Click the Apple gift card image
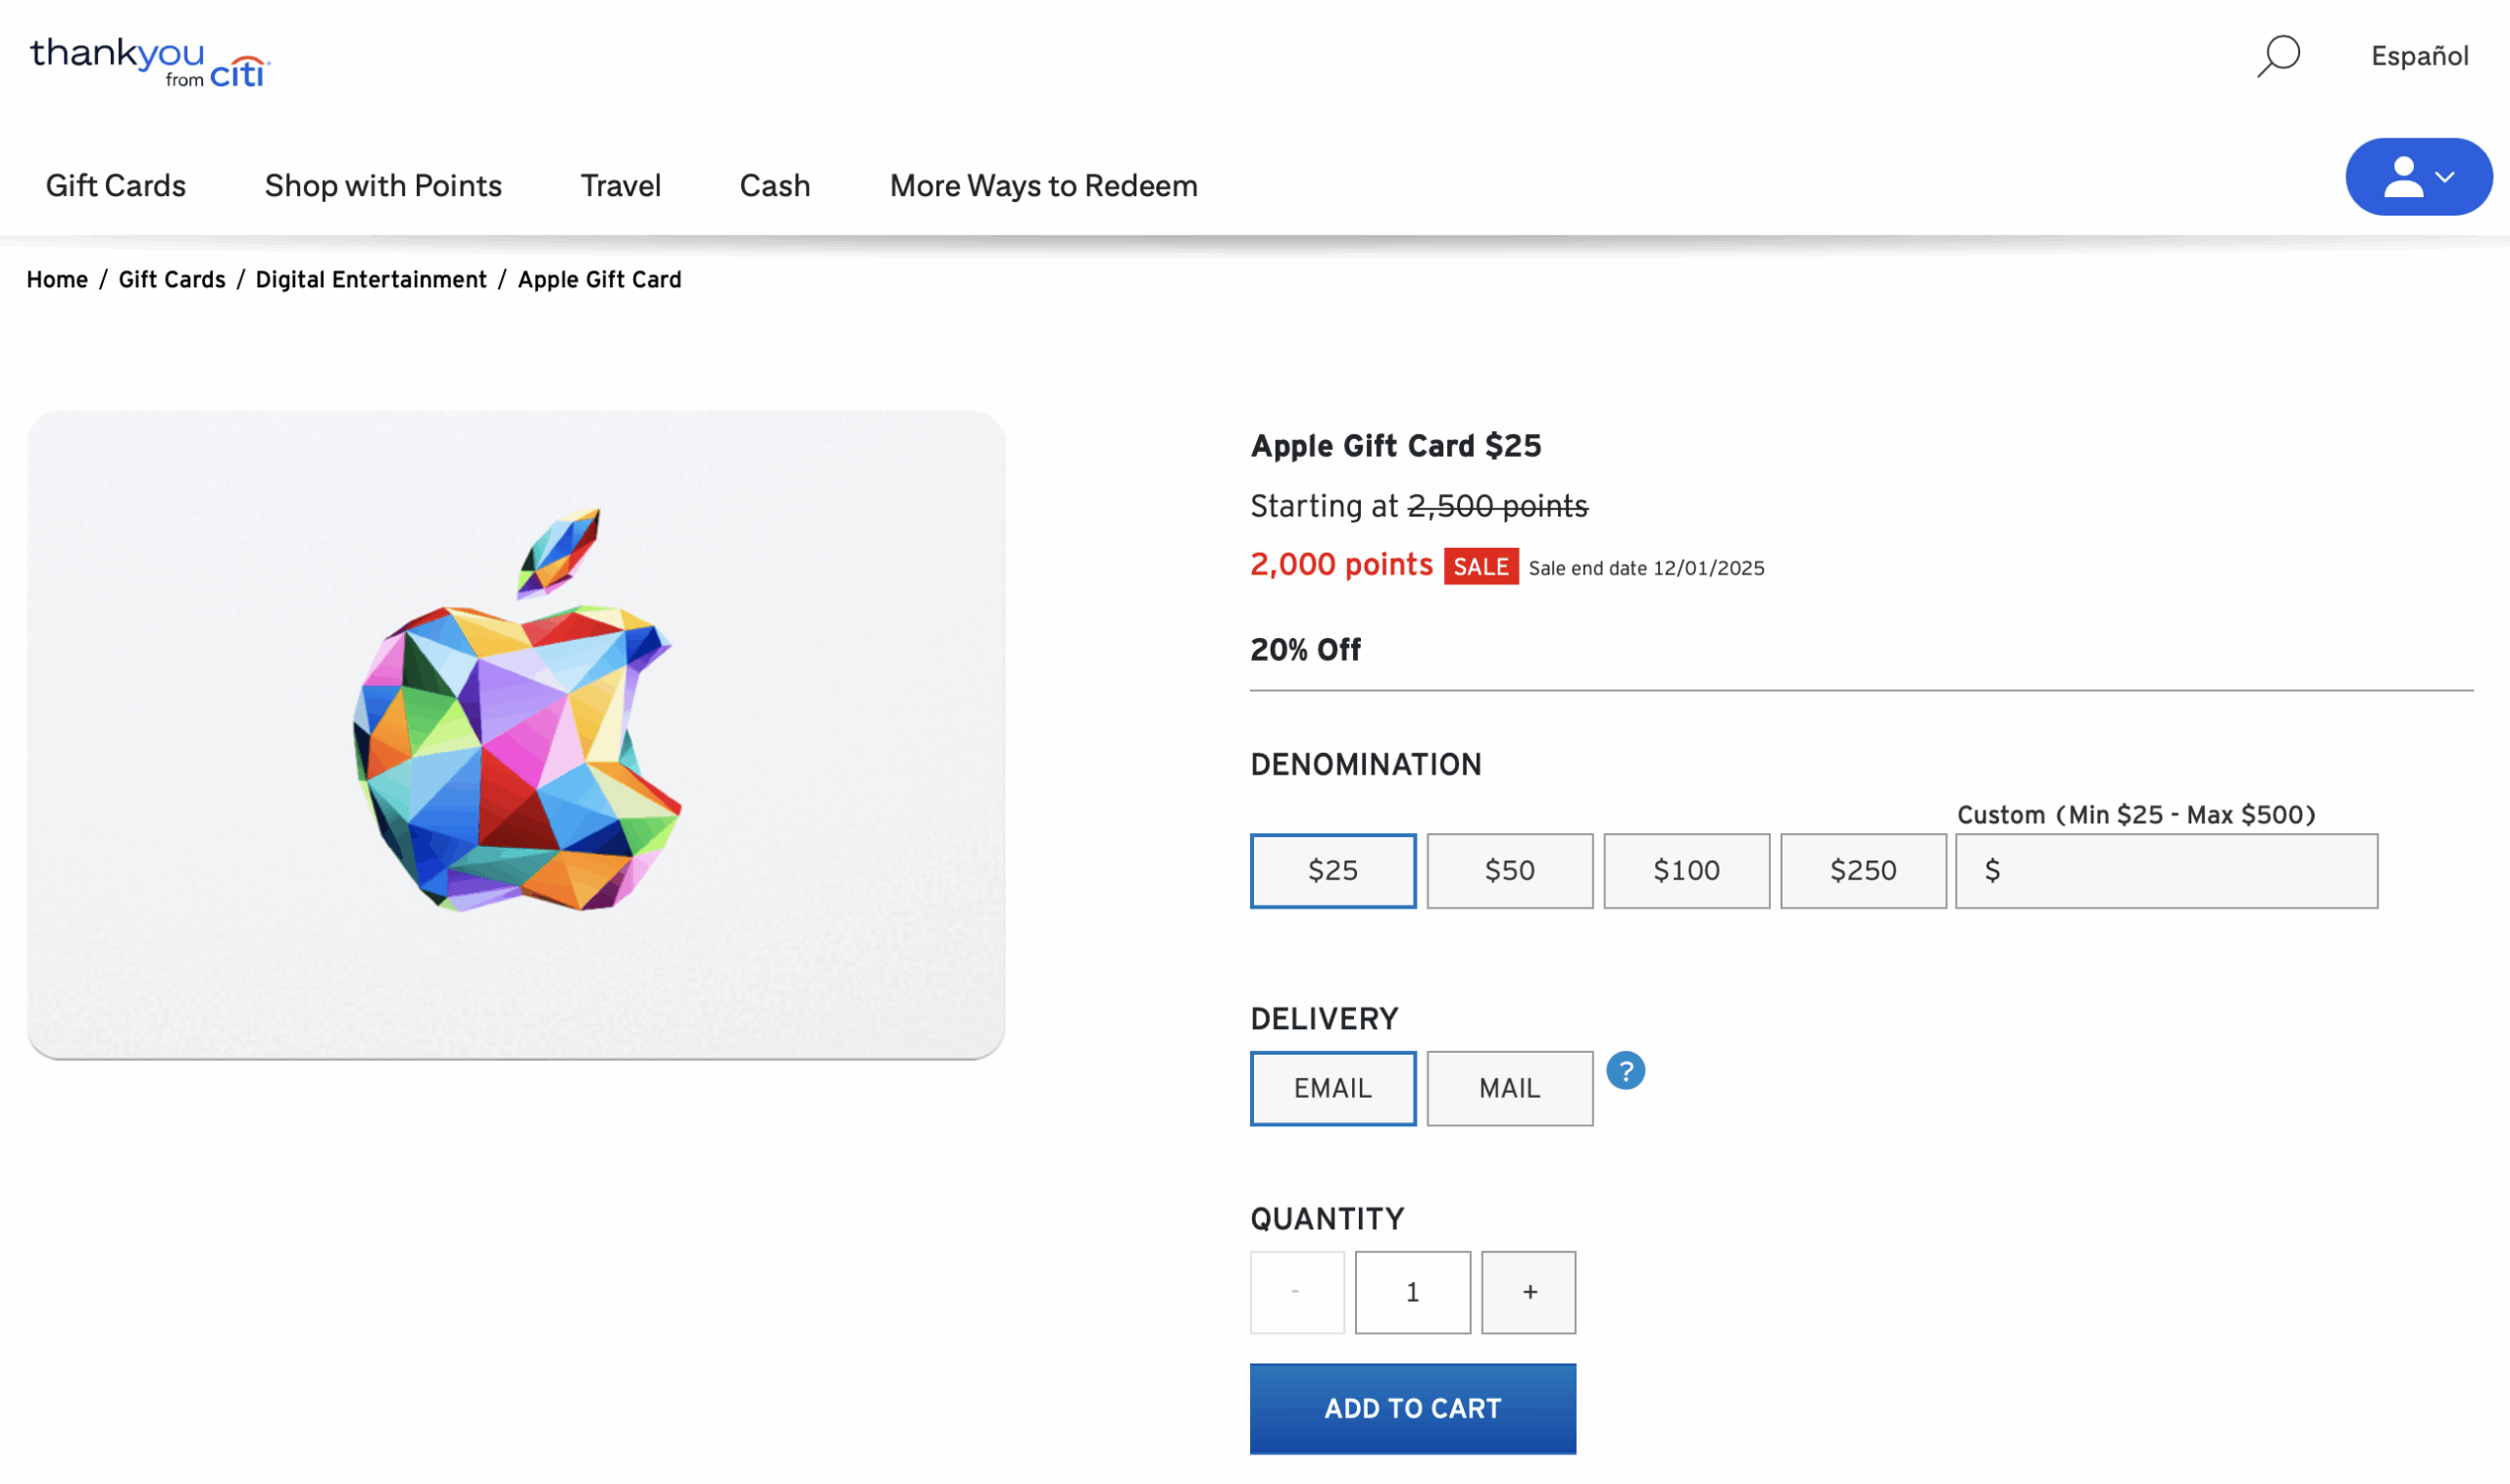Image resolution: width=2510 pixels, height=1484 pixels. pos(516,734)
